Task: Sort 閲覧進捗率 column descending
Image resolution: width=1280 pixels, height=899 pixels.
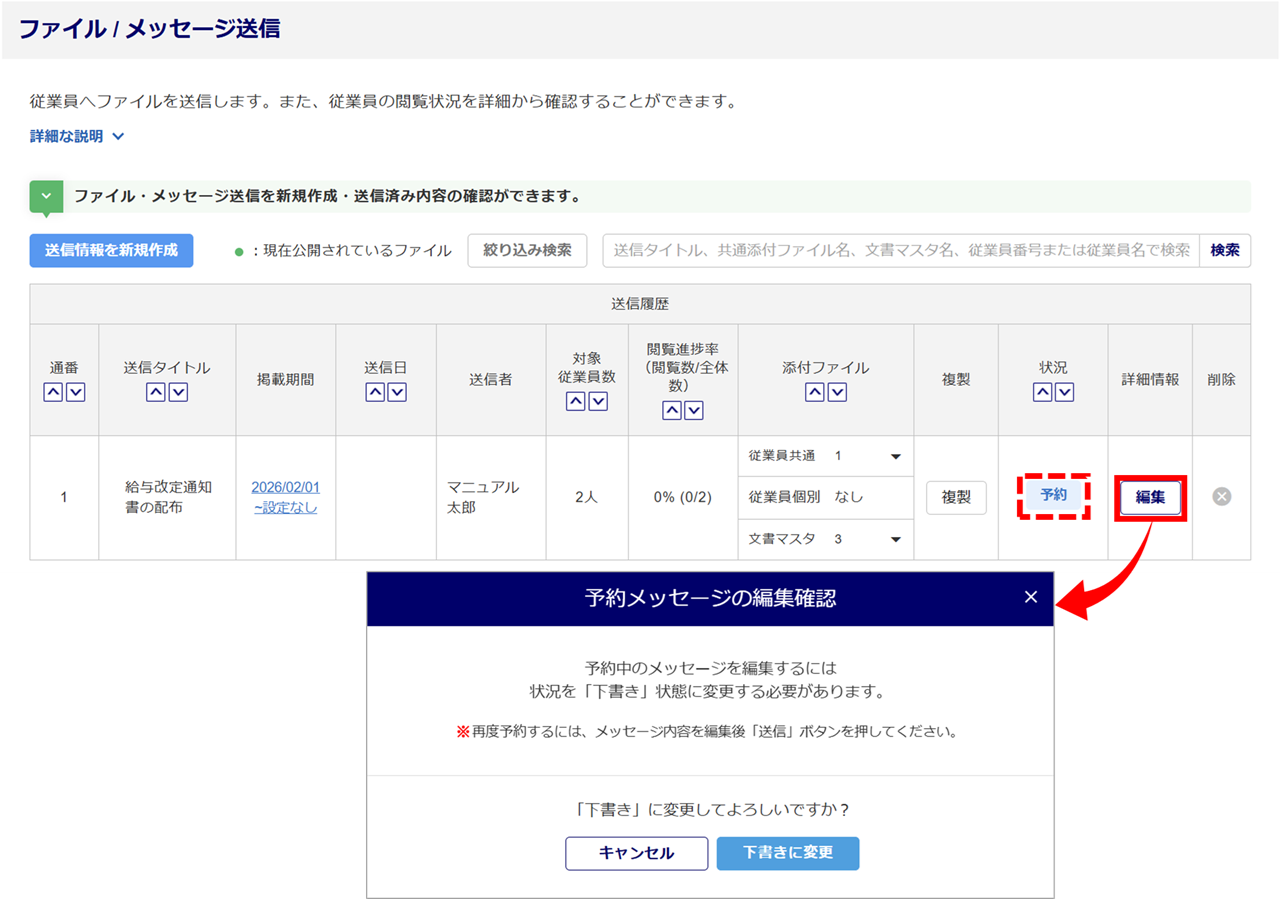Action: 694,410
